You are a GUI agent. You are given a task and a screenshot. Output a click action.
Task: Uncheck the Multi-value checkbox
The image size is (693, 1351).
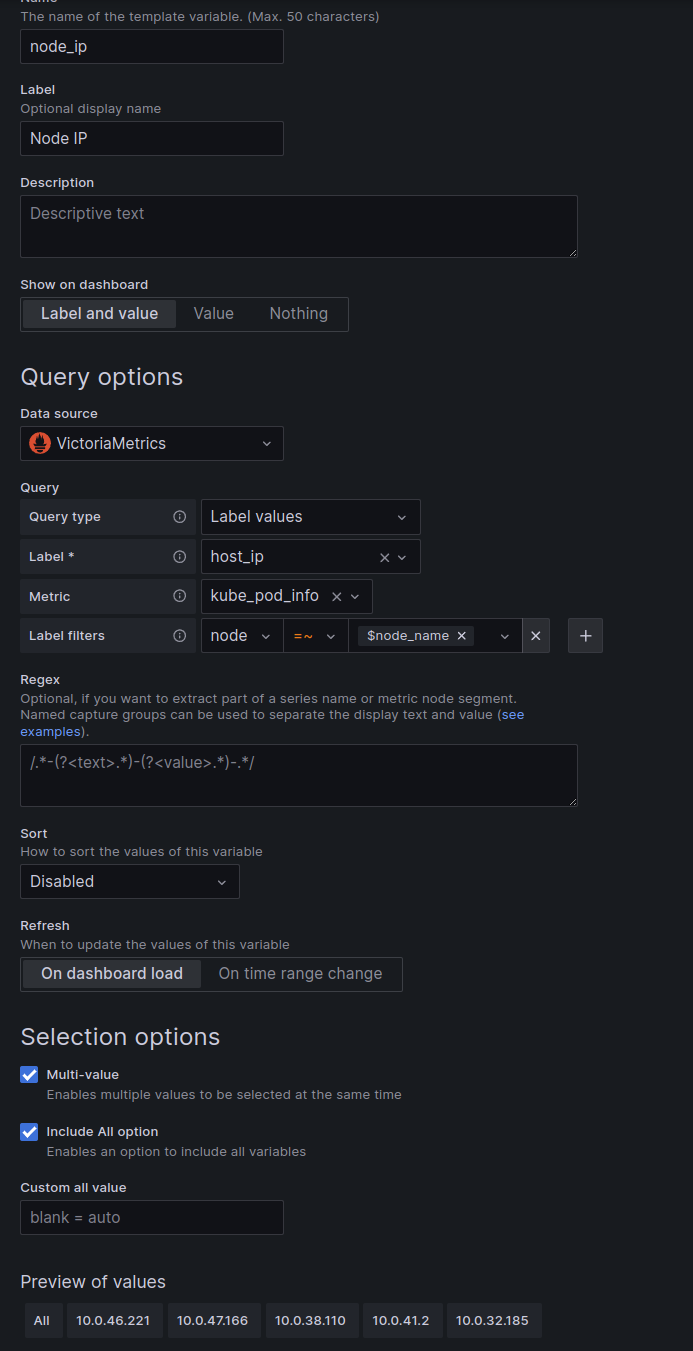pyautogui.click(x=29, y=1075)
